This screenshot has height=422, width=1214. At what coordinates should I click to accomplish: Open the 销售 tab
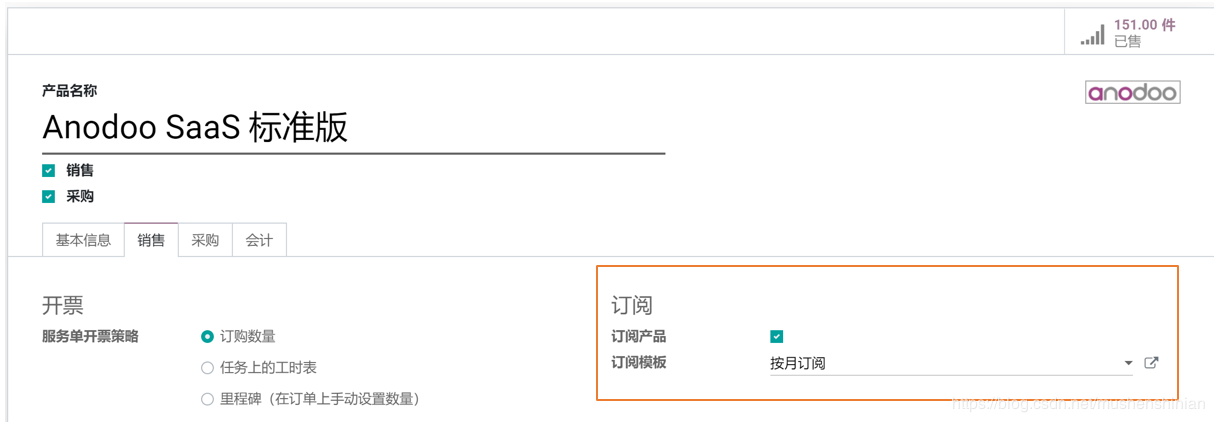click(151, 240)
